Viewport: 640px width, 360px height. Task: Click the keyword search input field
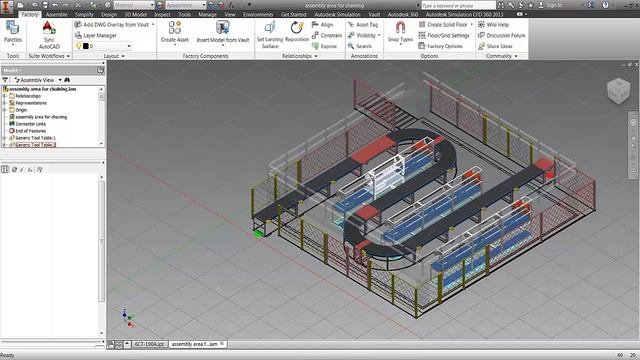[458, 5]
